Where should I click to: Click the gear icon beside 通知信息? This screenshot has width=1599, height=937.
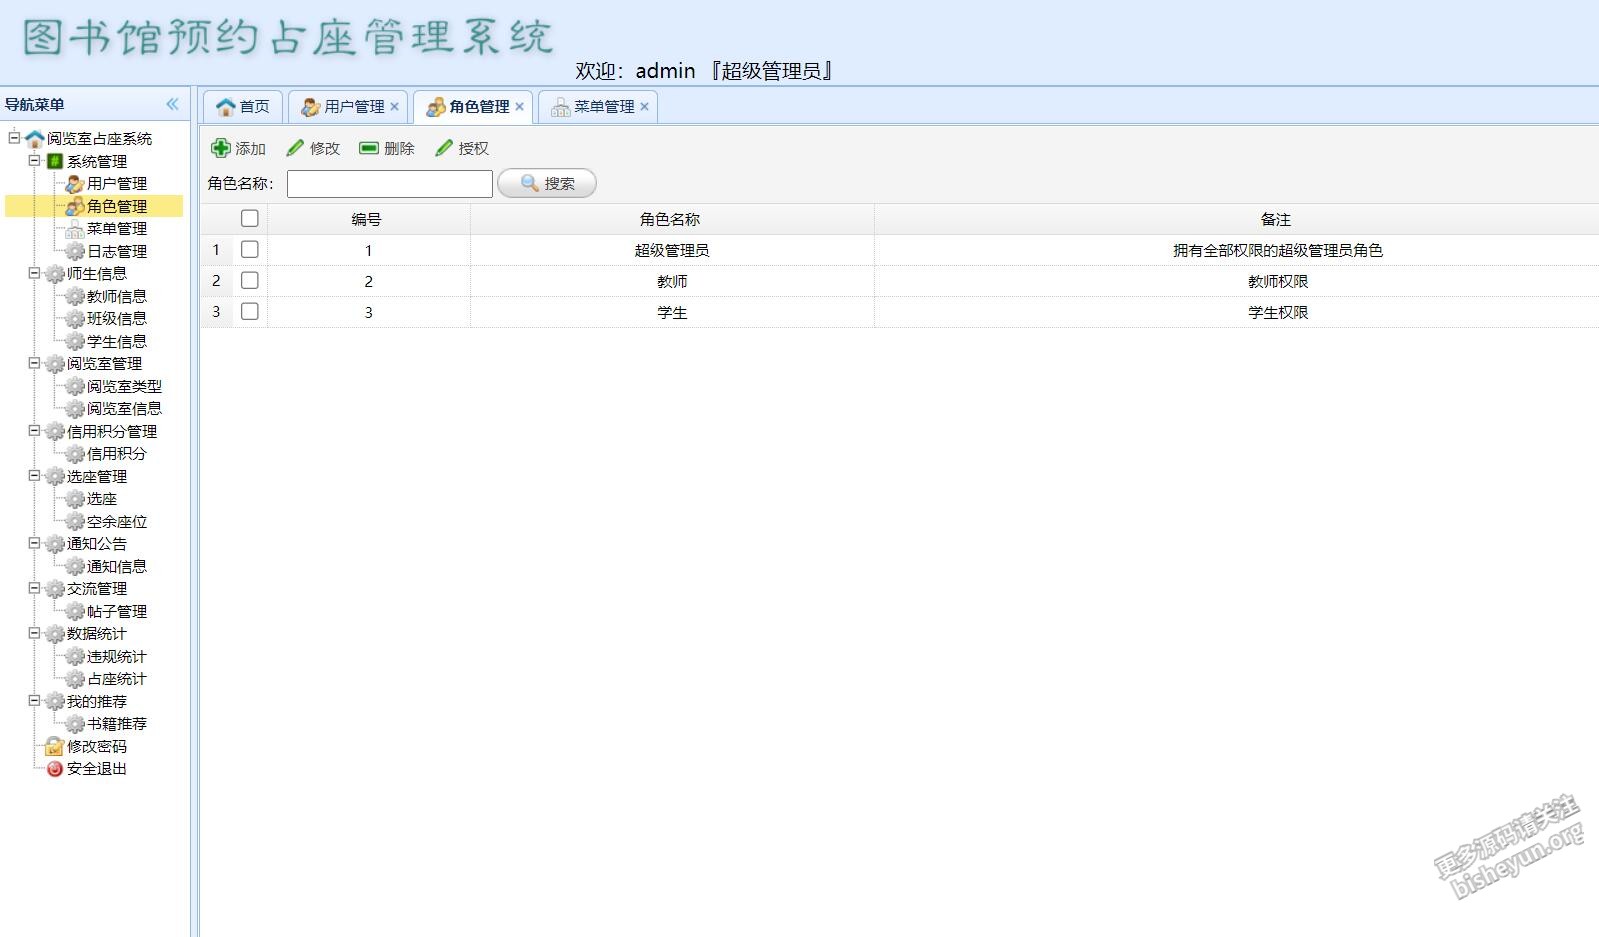pos(75,566)
